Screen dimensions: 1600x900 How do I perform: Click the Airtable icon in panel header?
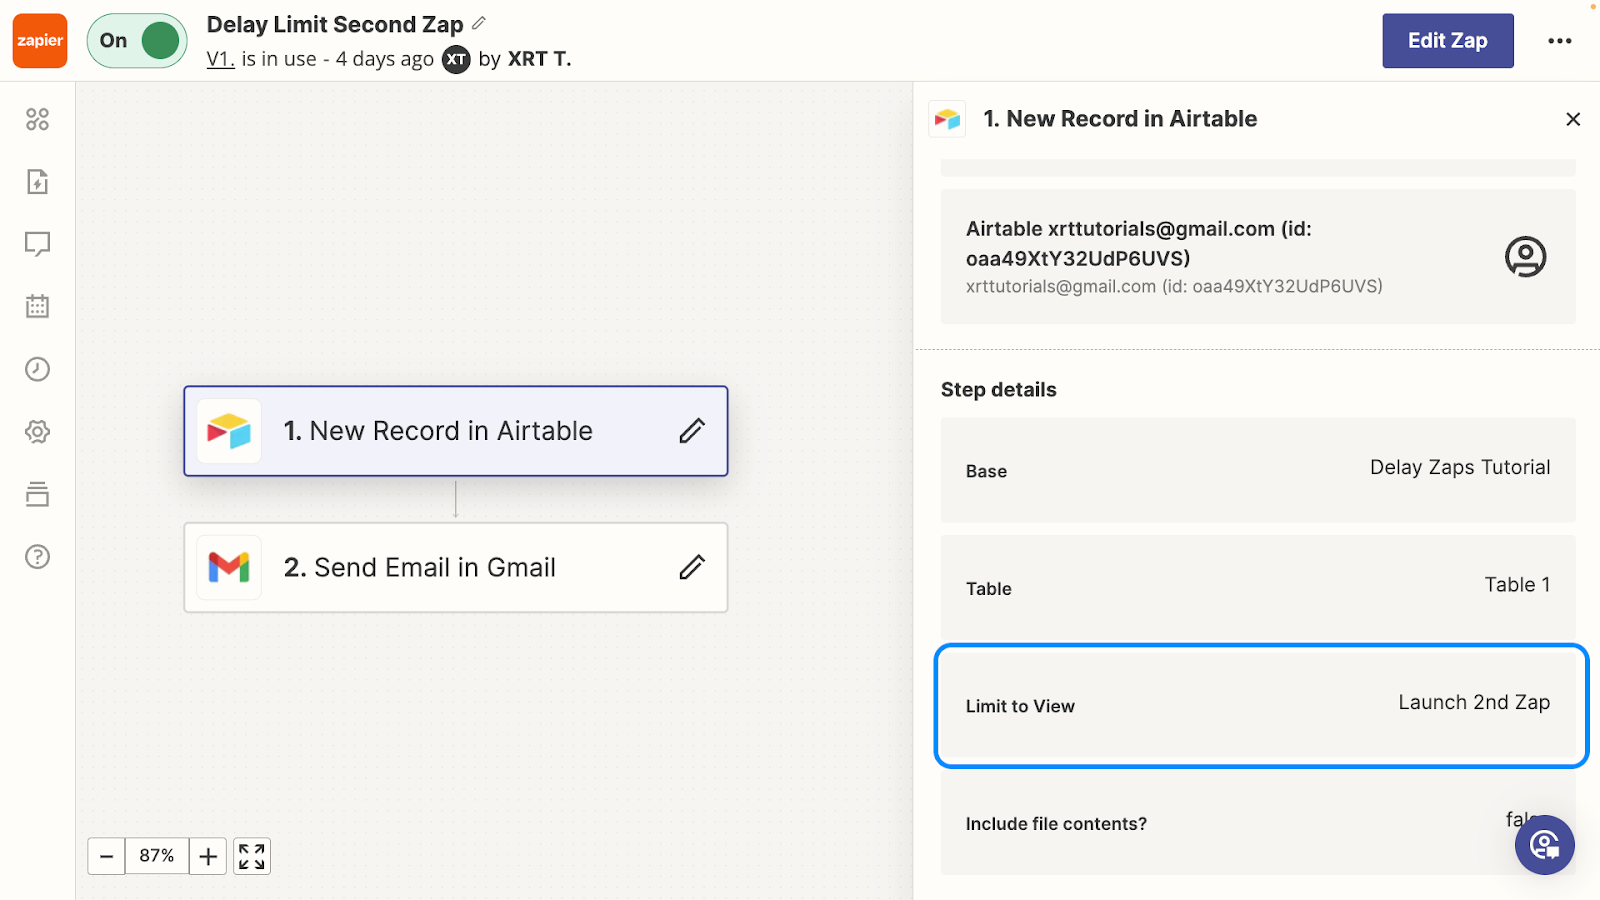point(947,119)
